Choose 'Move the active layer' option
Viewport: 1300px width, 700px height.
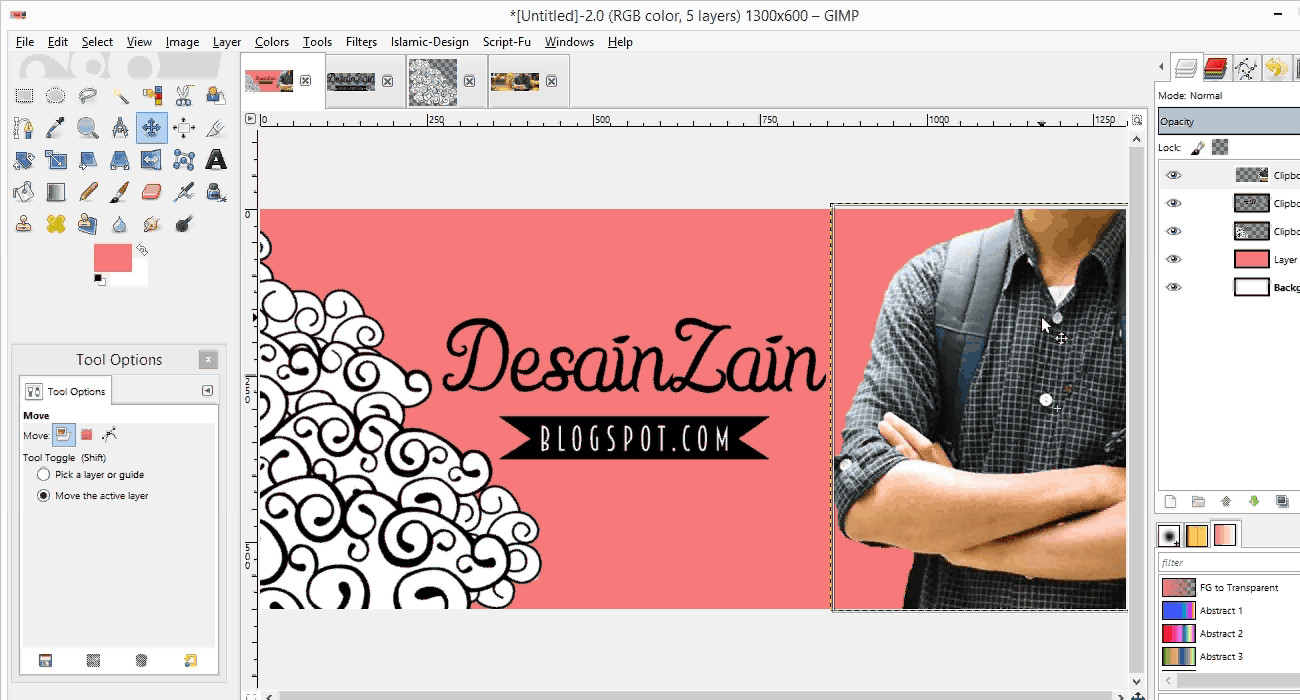click(x=93, y=496)
